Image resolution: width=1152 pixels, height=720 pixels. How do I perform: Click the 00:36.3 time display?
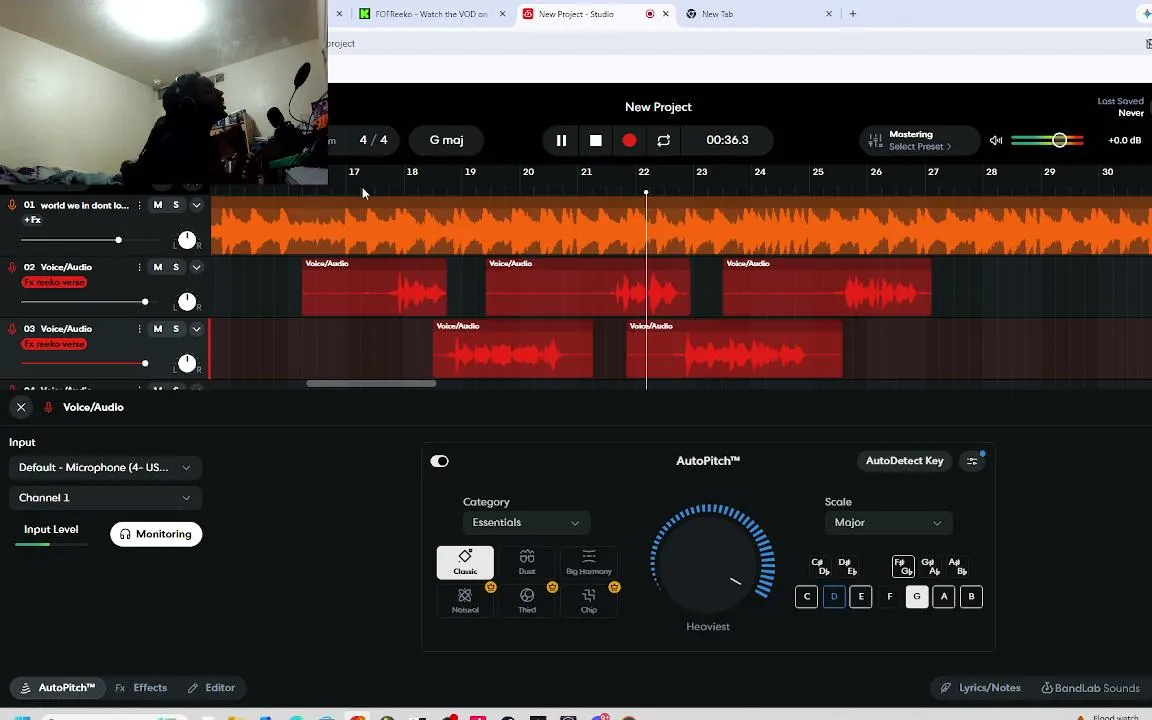tap(727, 140)
